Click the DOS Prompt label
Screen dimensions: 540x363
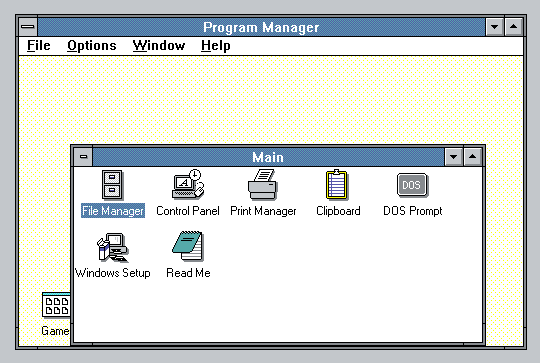pos(413,211)
